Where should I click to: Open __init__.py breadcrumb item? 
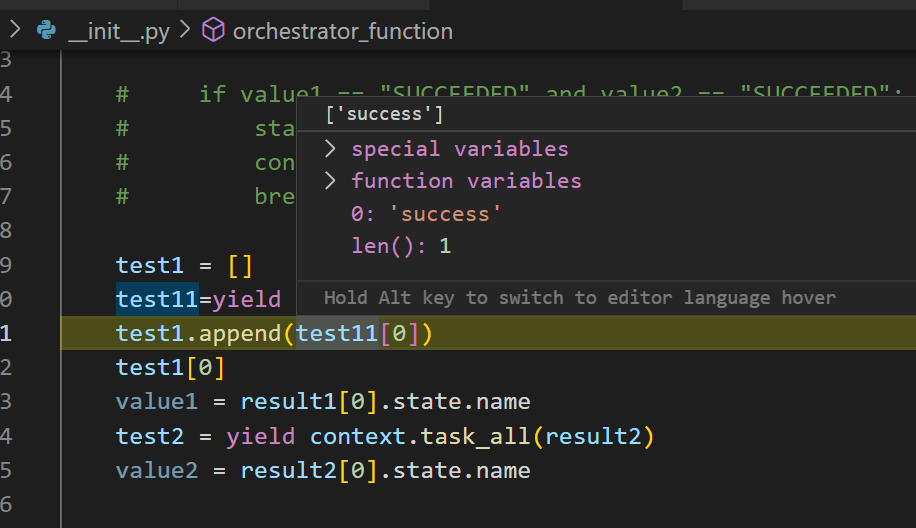119,32
